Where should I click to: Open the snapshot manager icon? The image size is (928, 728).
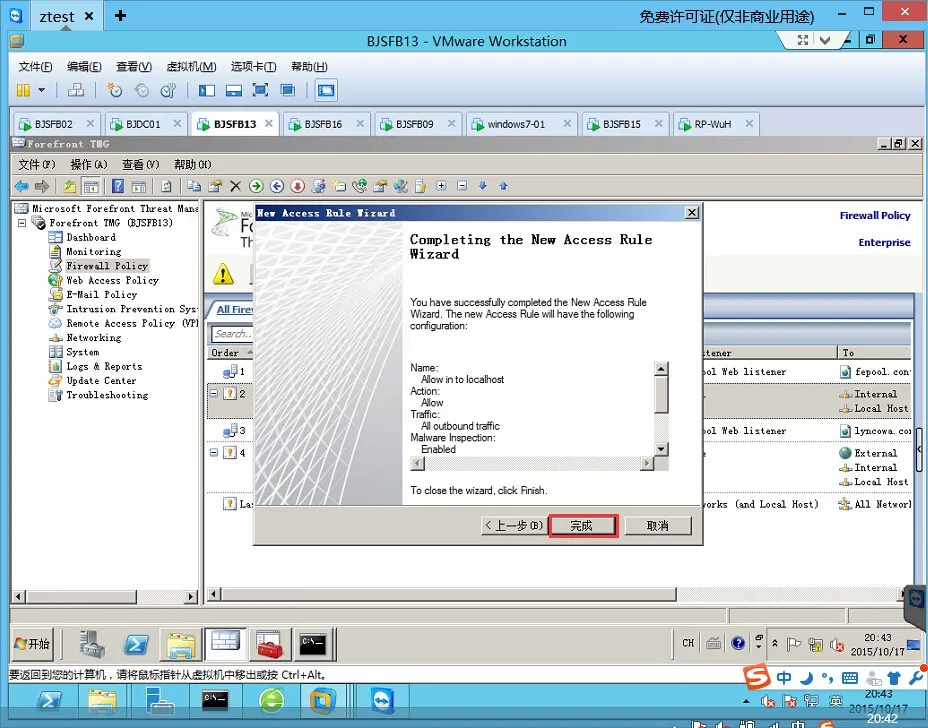(x=169, y=90)
